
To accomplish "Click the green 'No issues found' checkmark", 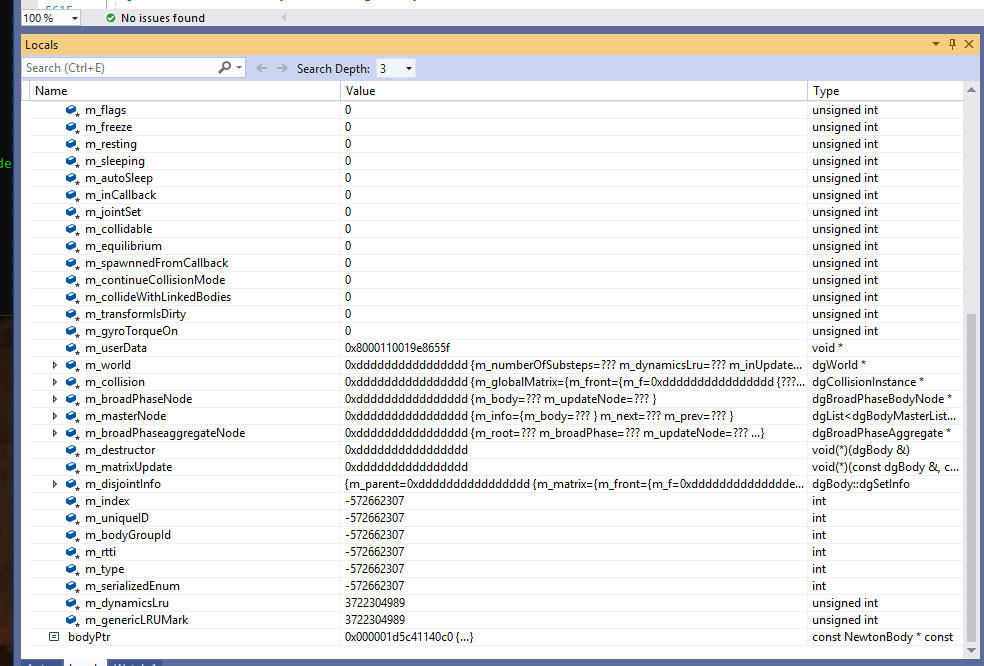I will coord(111,18).
